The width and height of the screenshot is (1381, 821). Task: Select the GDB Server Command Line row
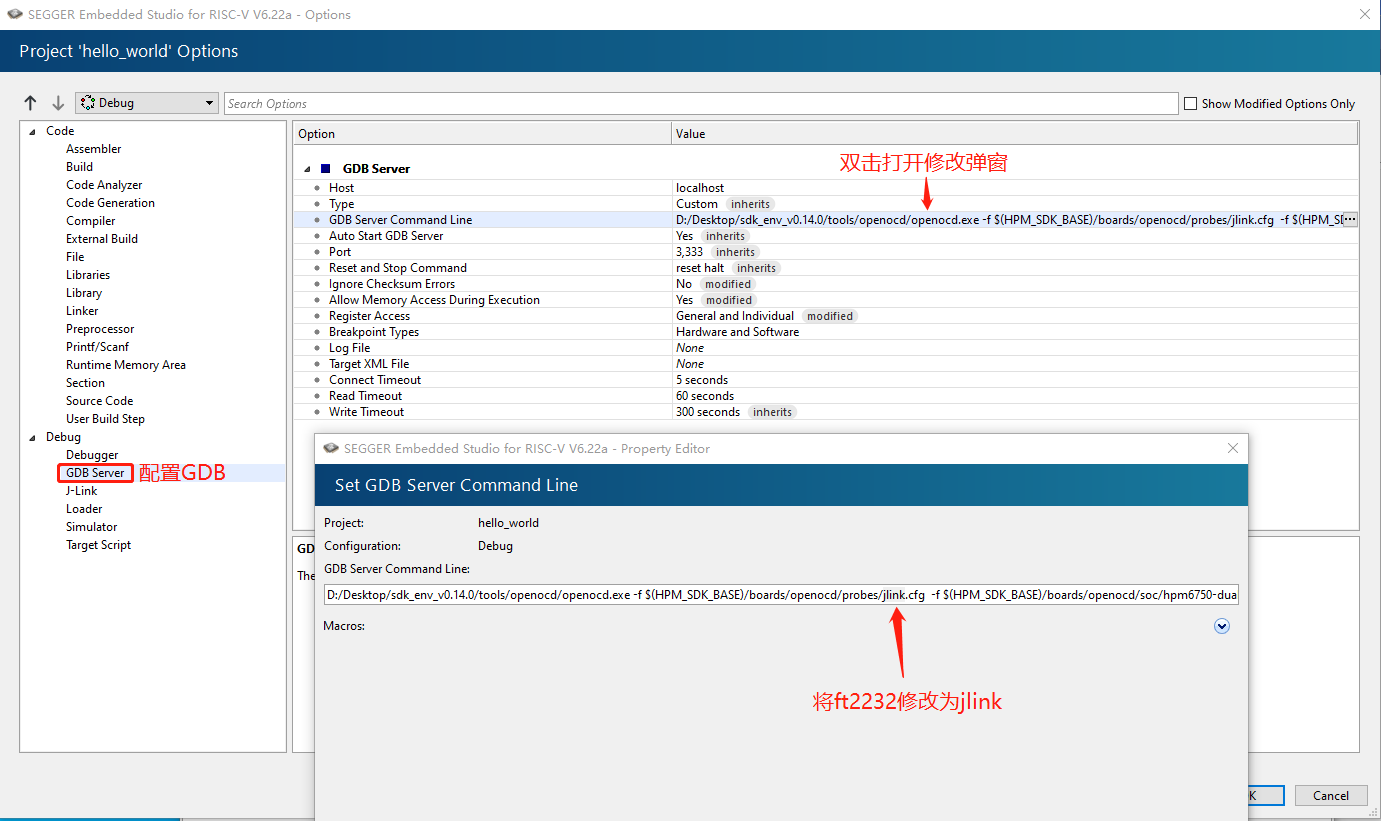(x=826, y=220)
